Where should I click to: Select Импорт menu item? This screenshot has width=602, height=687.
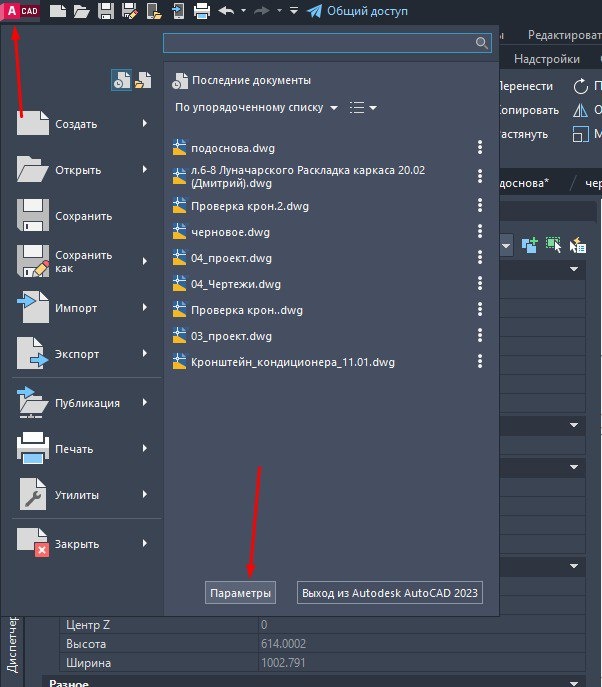tap(82, 308)
